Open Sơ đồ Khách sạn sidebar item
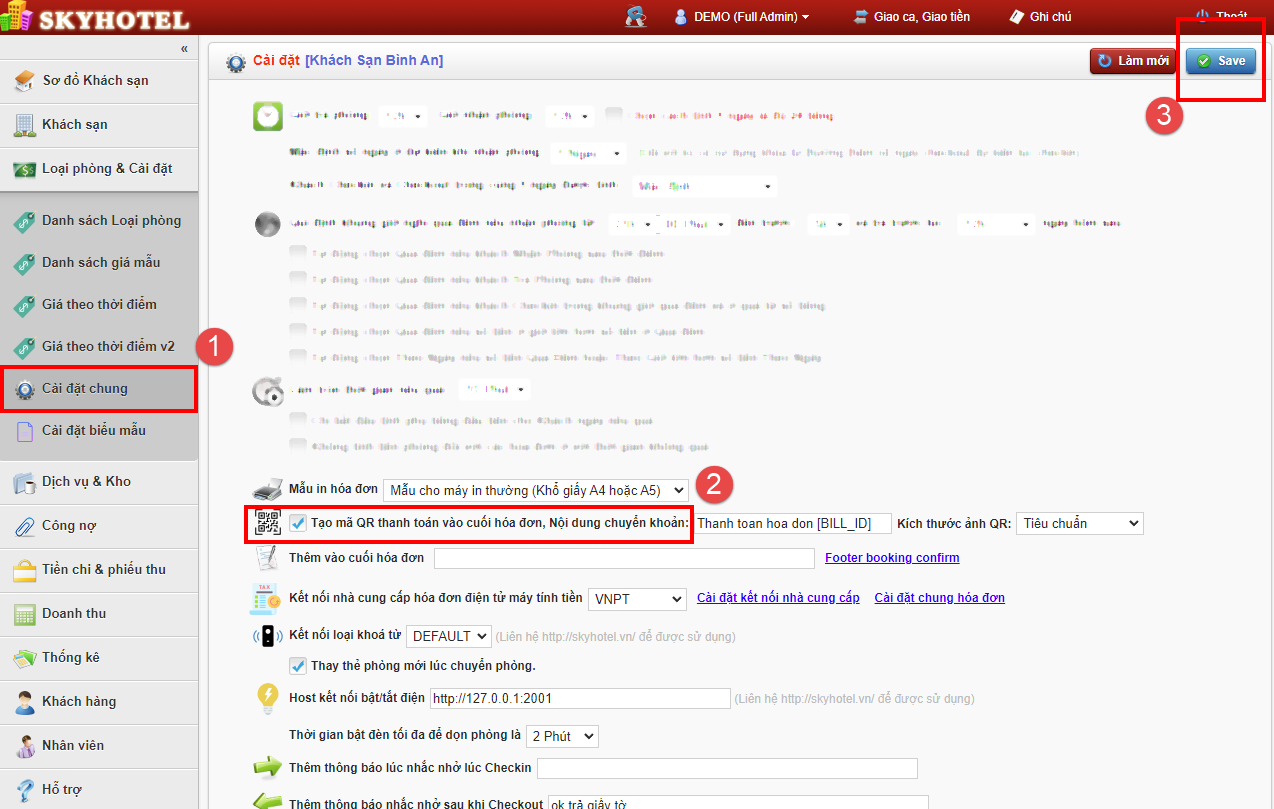Image resolution: width=1274 pixels, height=809 pixels. click(95, 80)
